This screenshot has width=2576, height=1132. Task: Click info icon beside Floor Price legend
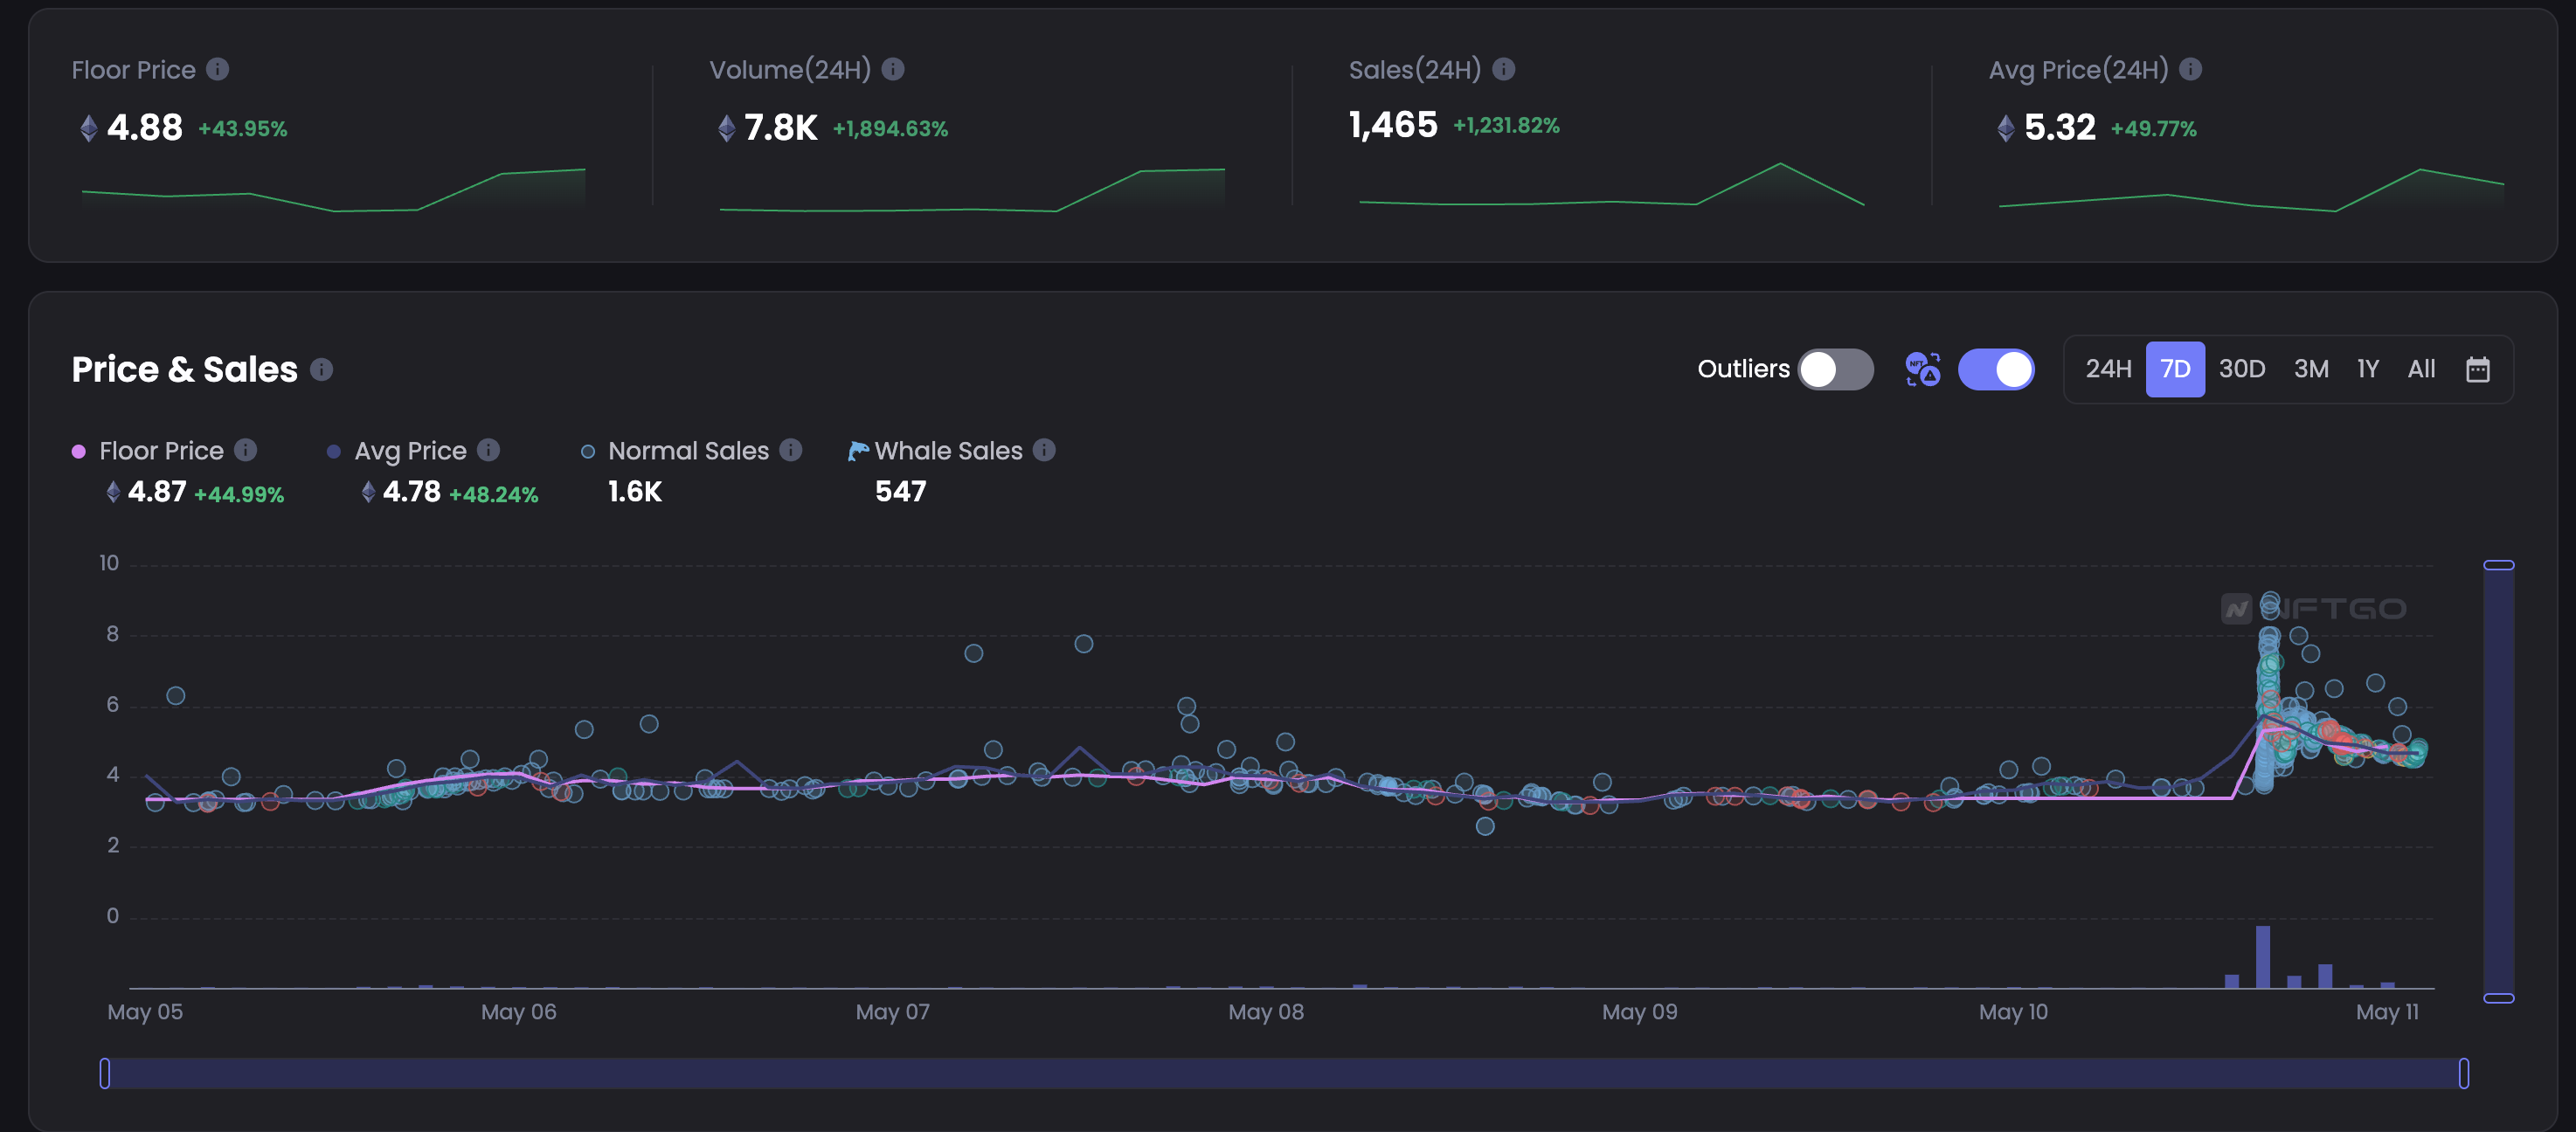click(x=245, y=450)
